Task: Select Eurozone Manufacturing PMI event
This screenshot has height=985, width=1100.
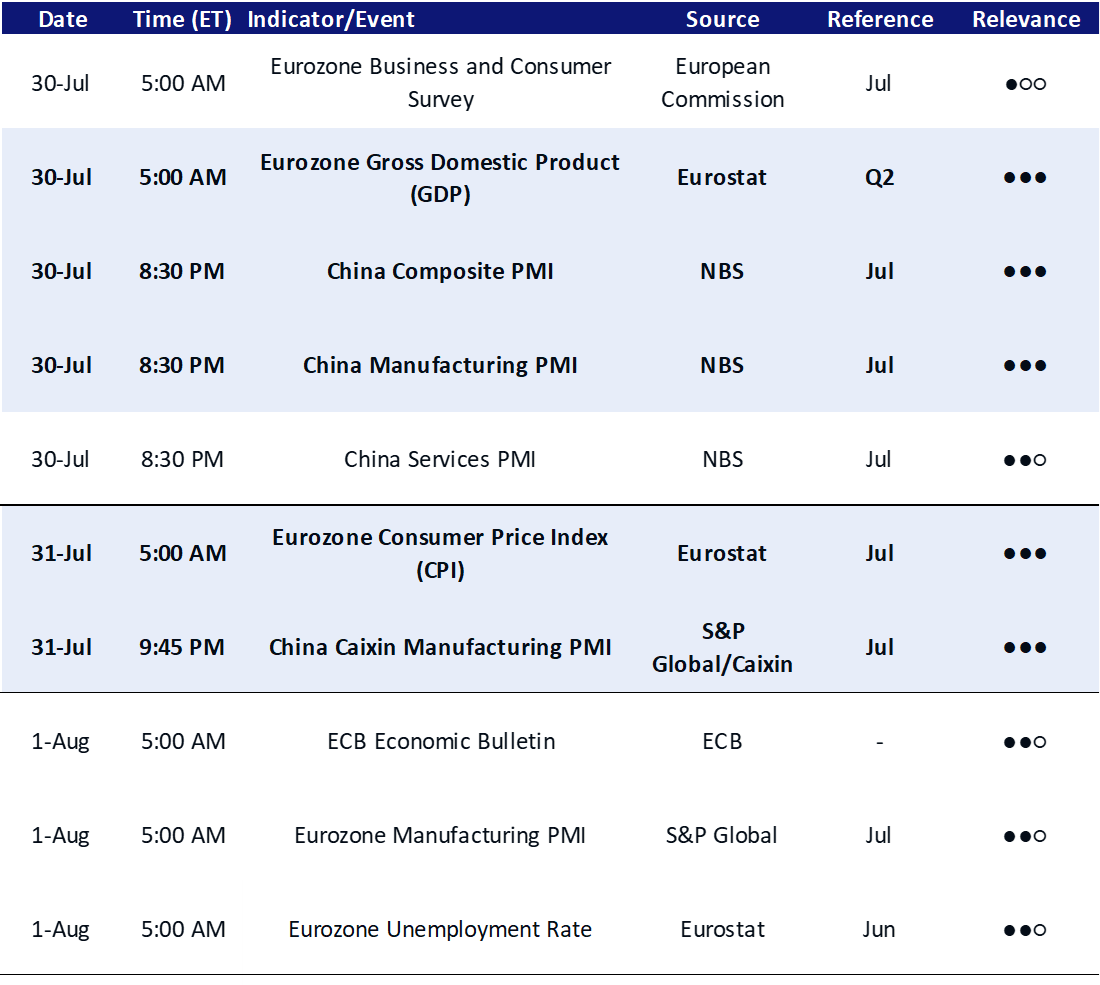Action: coord(440,836)
